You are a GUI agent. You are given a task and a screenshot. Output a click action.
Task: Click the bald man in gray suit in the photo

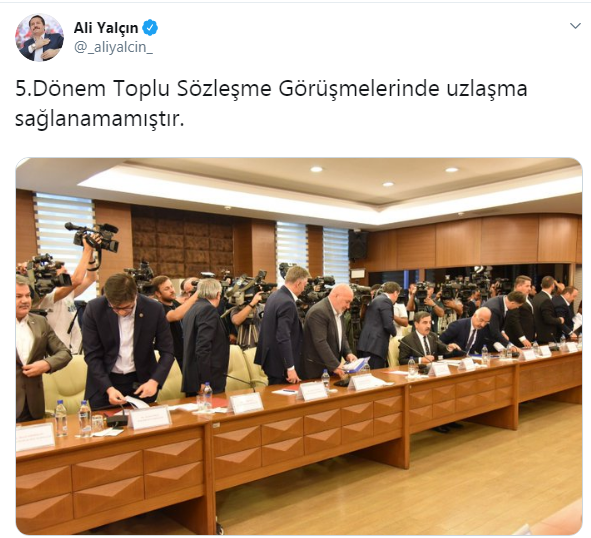tap(330, 332)
